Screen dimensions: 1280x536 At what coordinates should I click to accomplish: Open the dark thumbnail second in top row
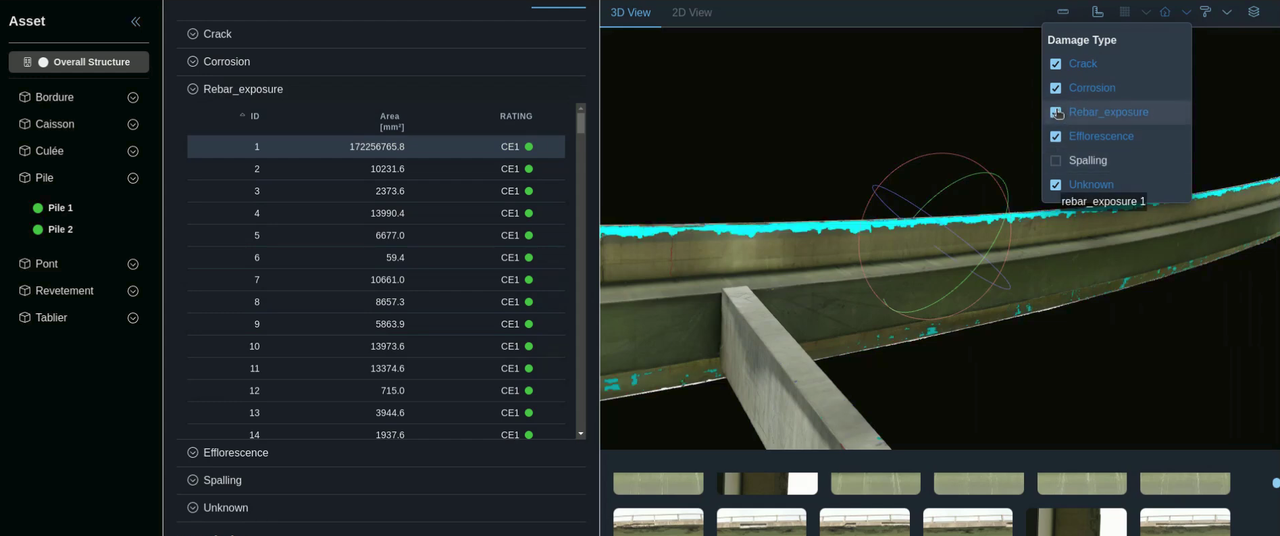767,484
